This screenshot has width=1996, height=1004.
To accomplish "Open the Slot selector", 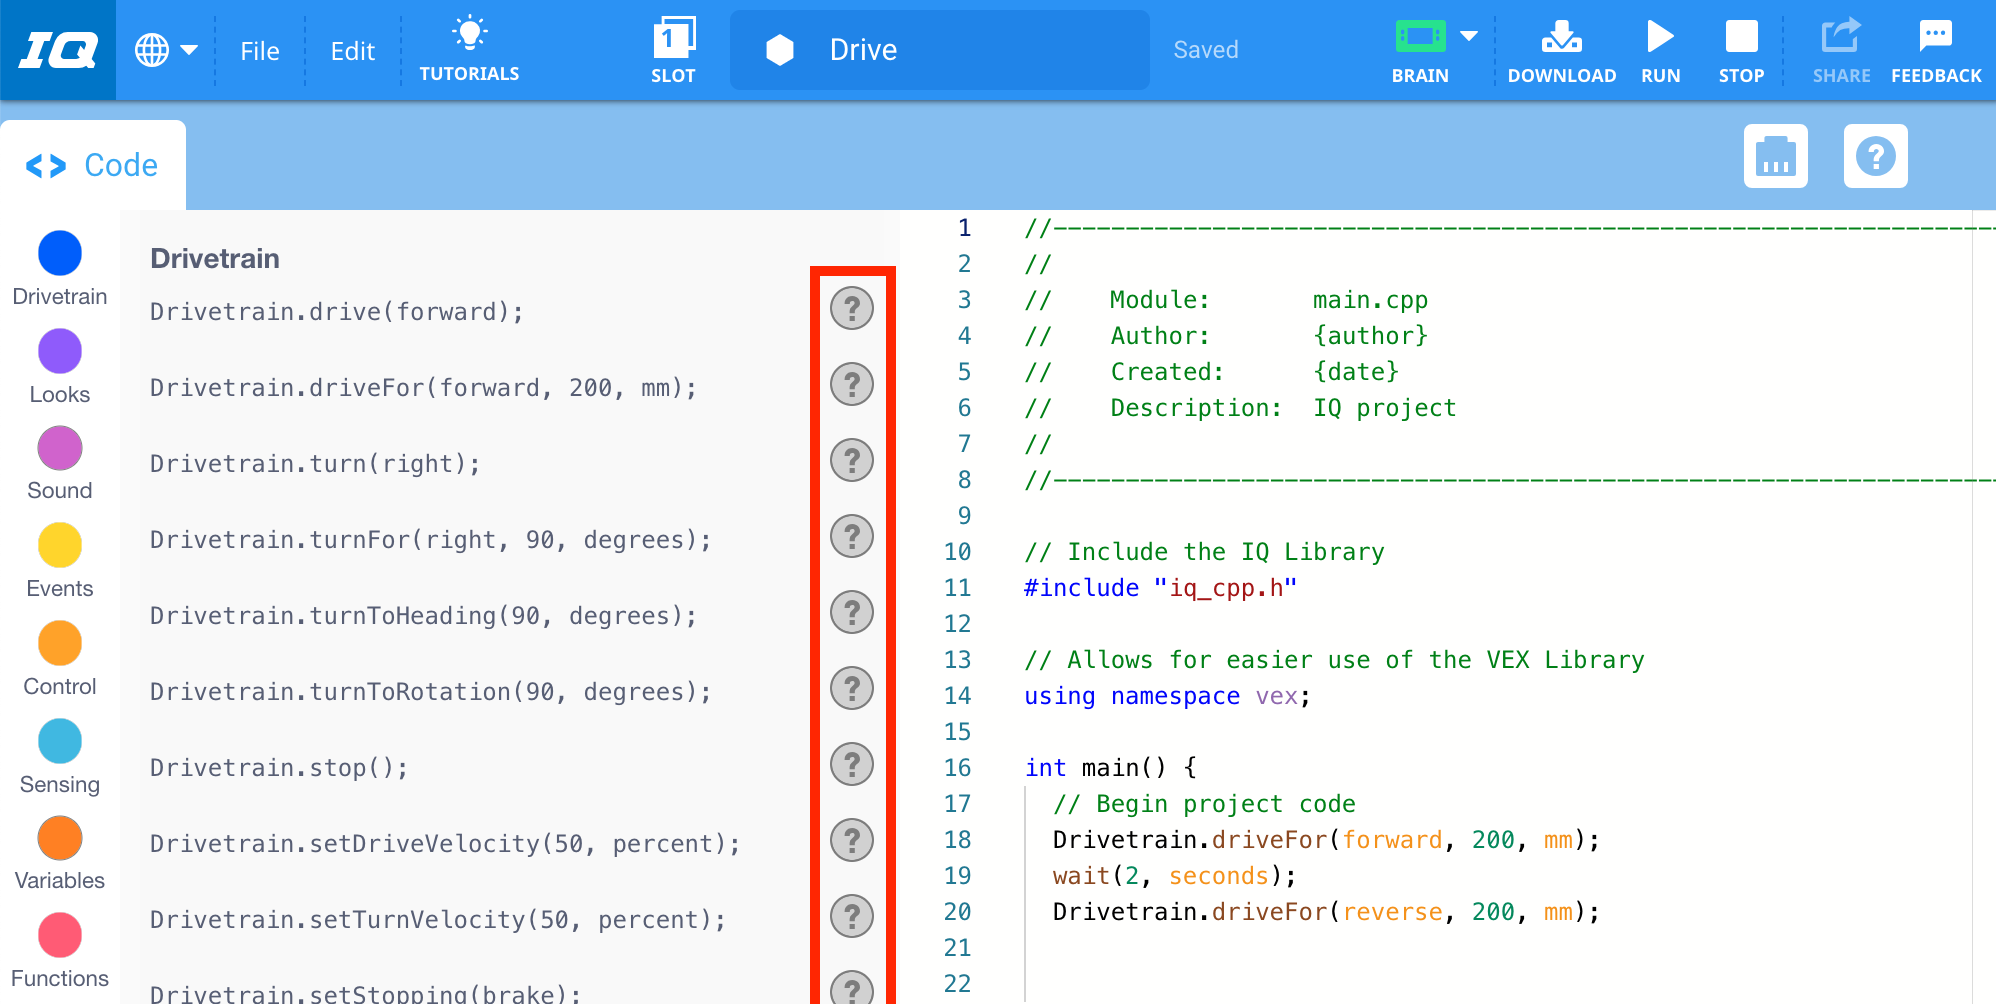I will click(673, 48).
